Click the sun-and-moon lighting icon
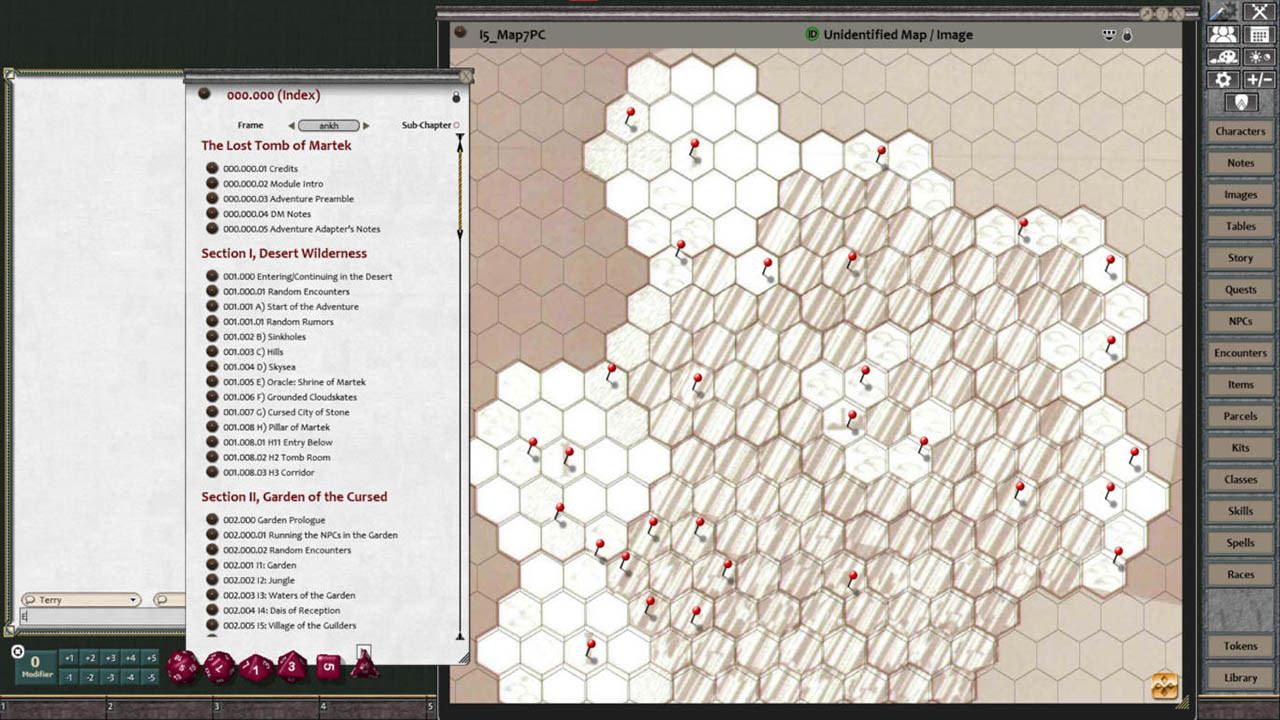 point(1259,57)
